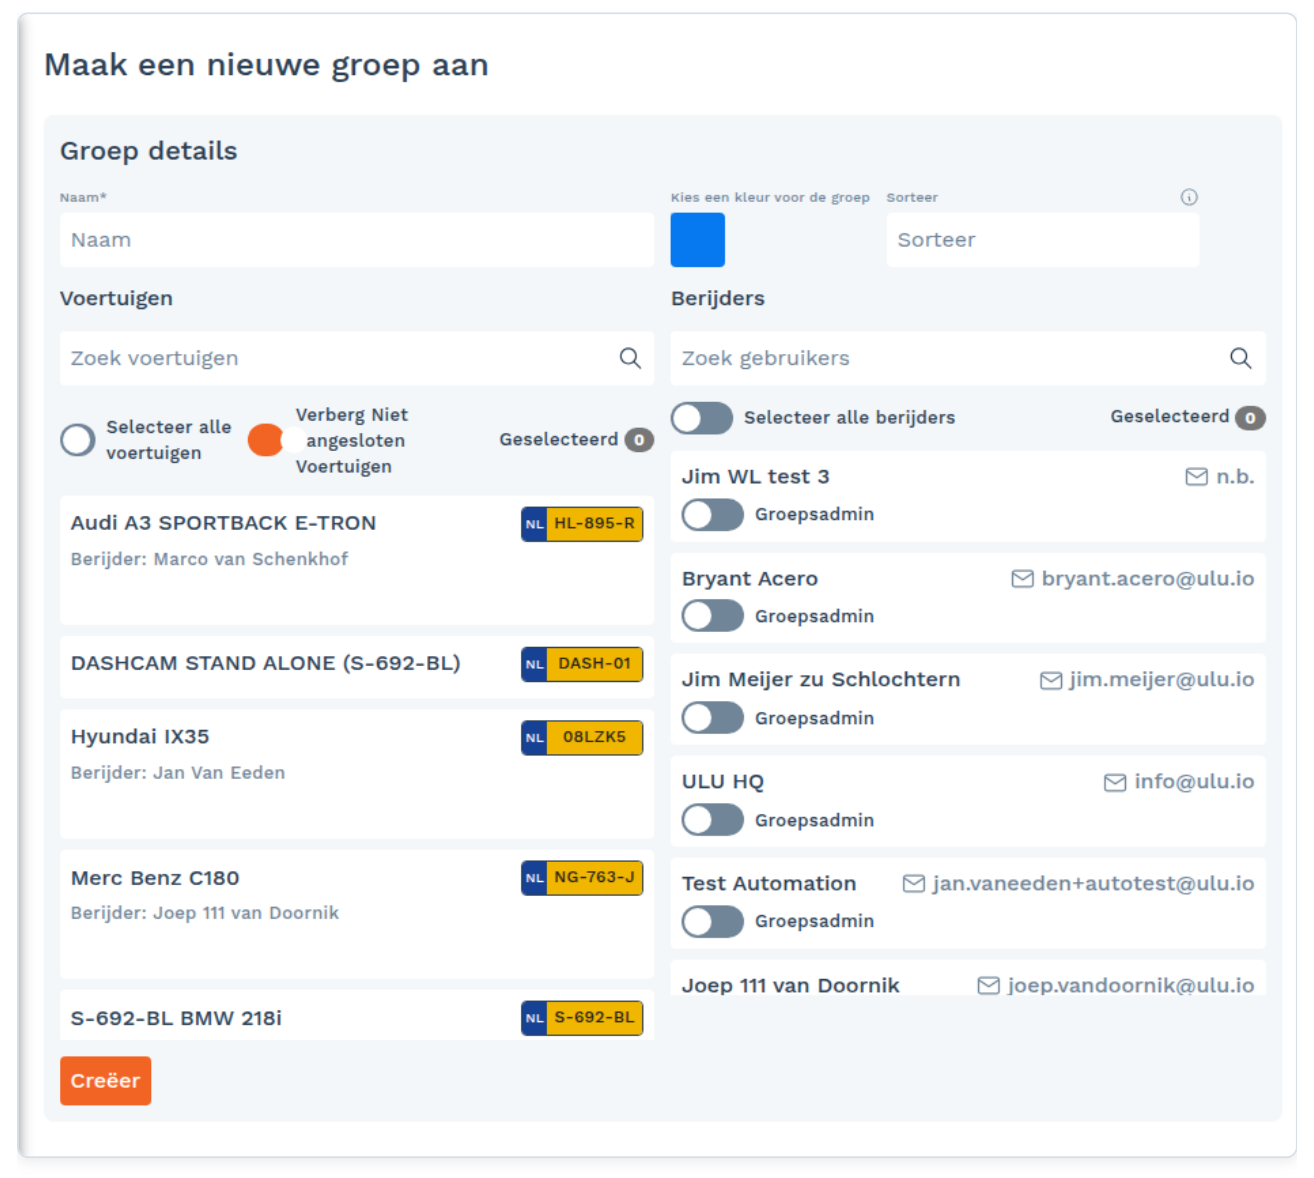Click the NG-763-J license plate badge
This screenshot has height=1178, width=1314.
pos(582,878)
